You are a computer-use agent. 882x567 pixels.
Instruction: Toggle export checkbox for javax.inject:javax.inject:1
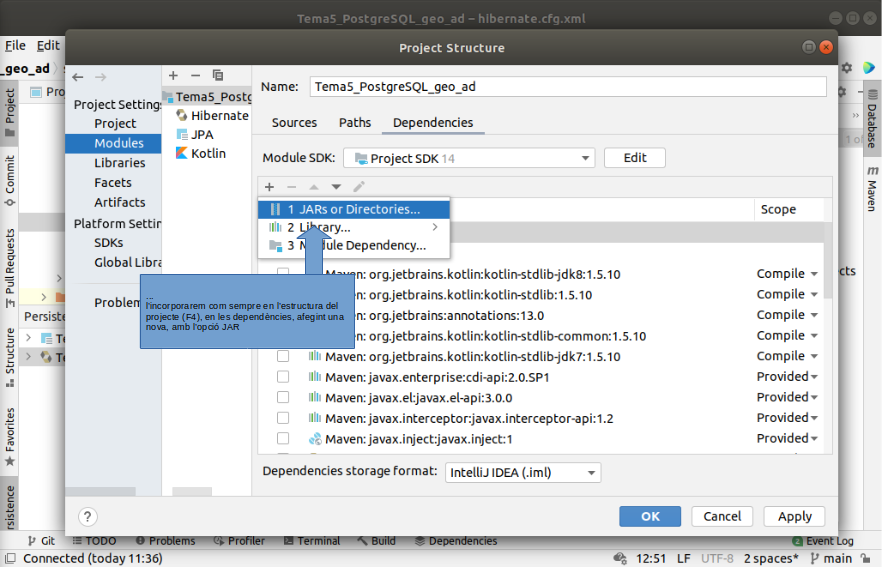[x=283, y=439]
